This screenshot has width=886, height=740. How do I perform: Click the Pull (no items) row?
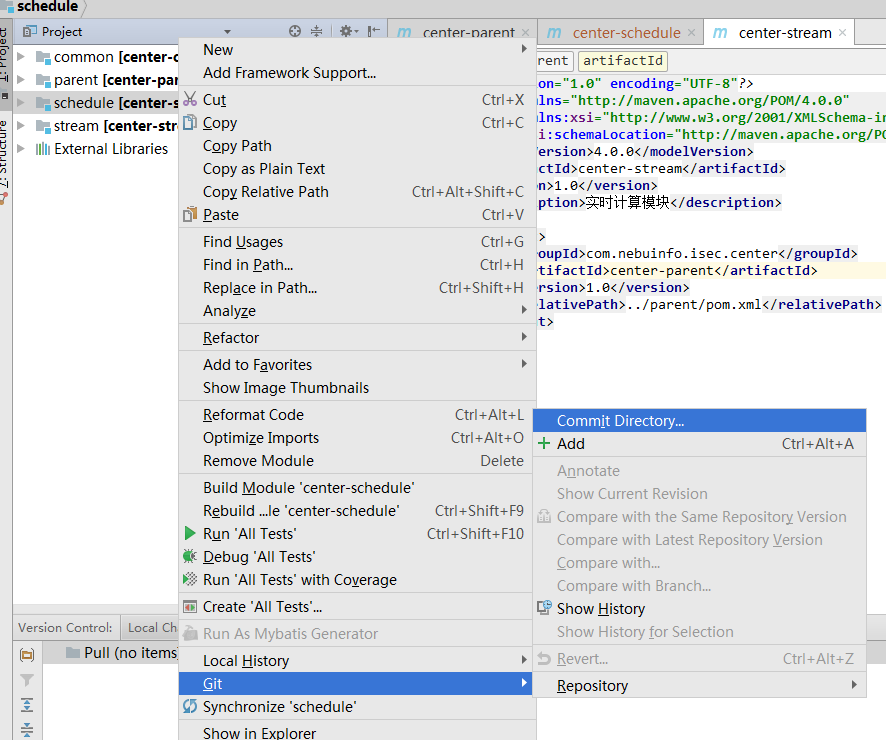[111, 652]
